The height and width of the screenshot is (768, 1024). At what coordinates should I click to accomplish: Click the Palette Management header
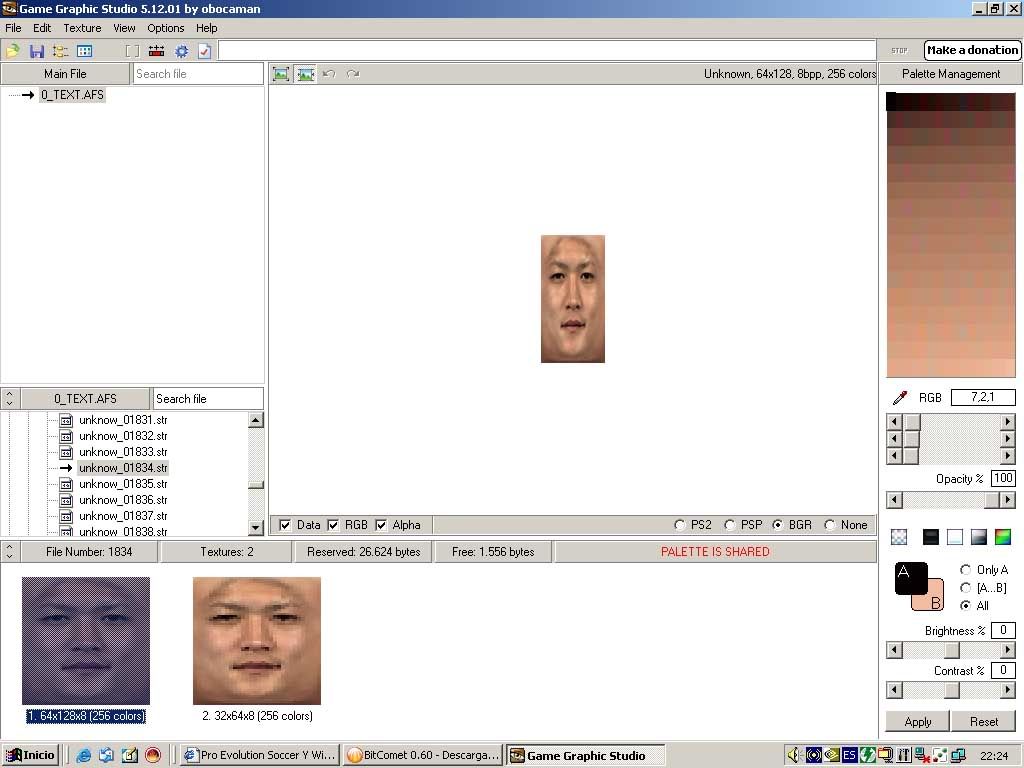[x=951, y=74]
